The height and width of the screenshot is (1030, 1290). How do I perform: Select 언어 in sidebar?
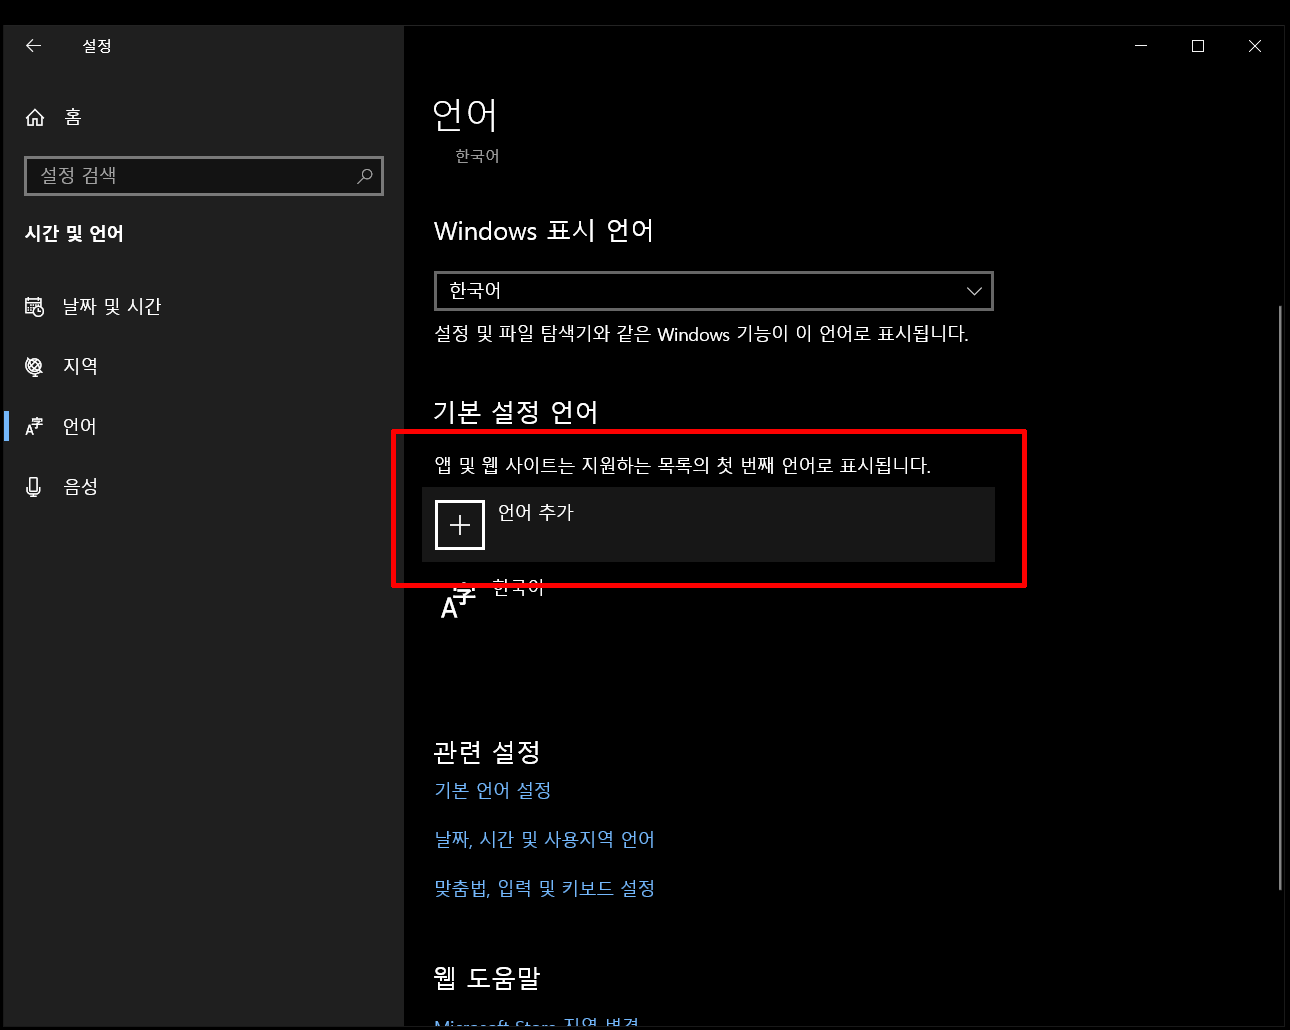pyautogui.click(x=80, y=427)
